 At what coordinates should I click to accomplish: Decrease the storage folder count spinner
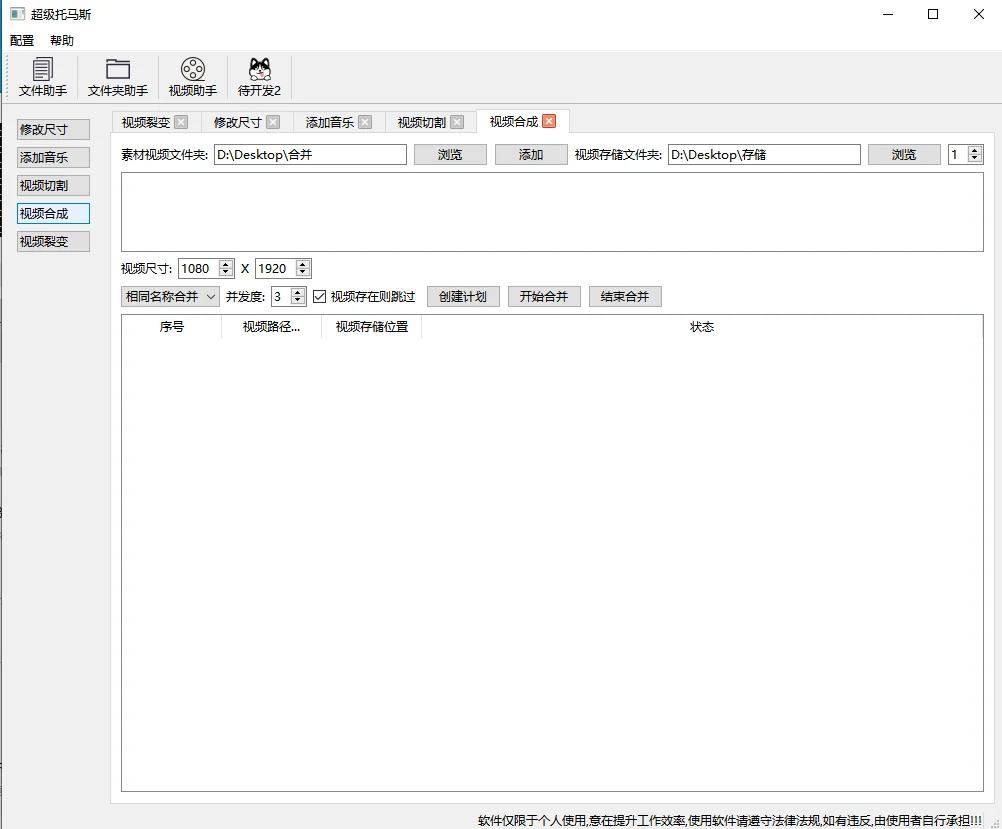[975, 159]
